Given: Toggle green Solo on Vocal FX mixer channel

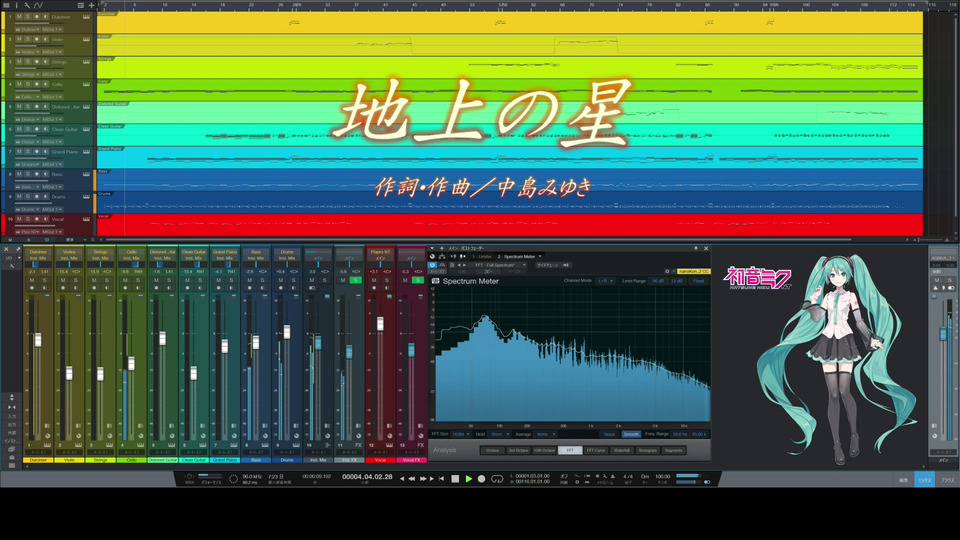Looking at the screenshot, I should tap(418, 280).
